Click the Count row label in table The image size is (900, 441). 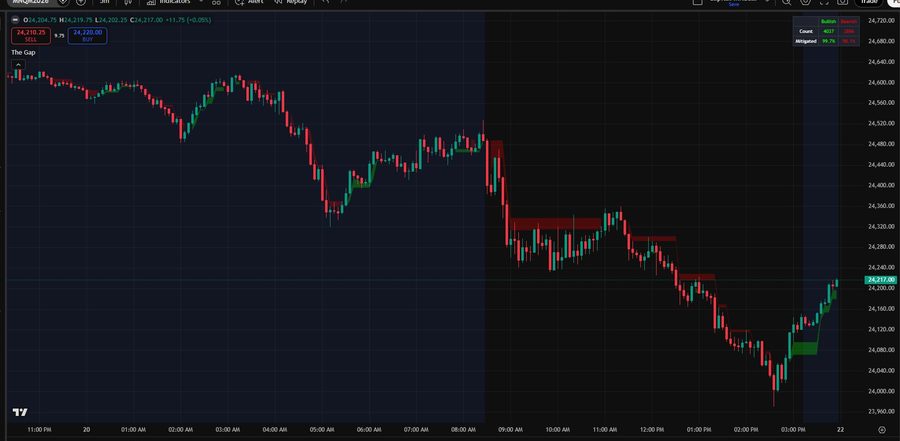[x=805, y=31]
